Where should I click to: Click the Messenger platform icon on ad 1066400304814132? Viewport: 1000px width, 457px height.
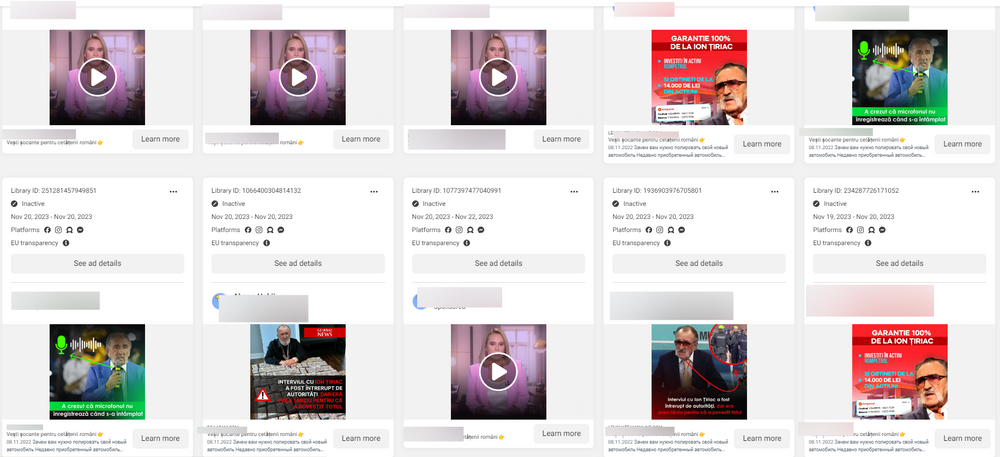281,230
